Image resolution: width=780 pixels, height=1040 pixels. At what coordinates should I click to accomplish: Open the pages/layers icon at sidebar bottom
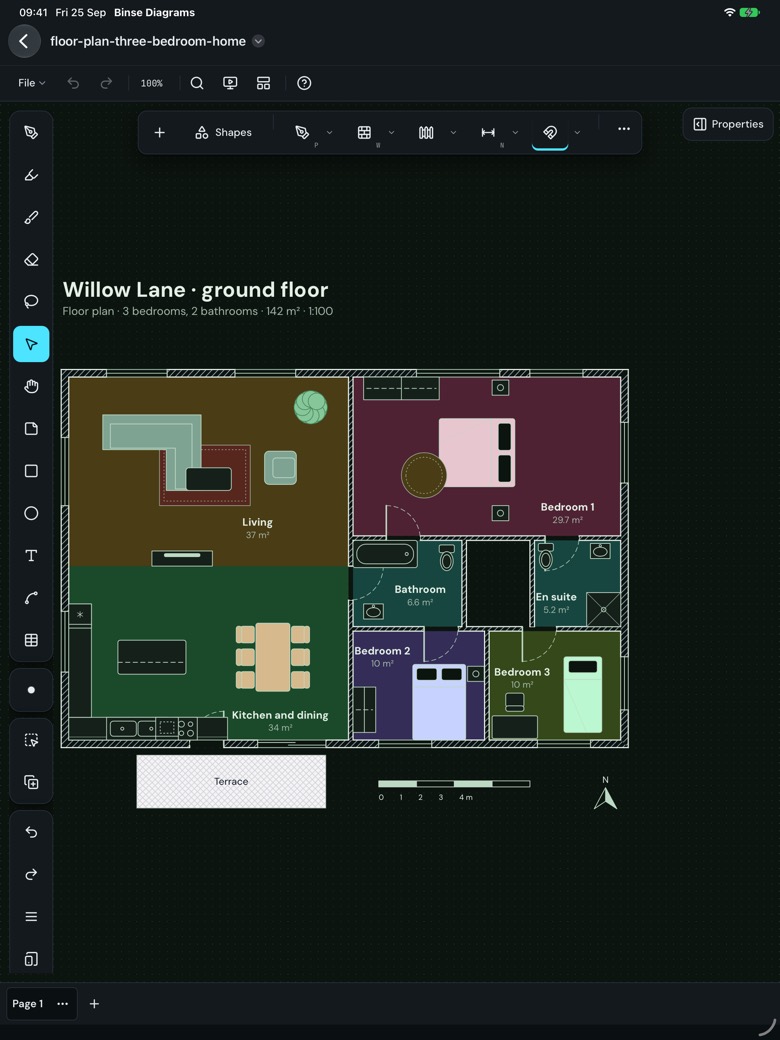[x=31, y=959]
